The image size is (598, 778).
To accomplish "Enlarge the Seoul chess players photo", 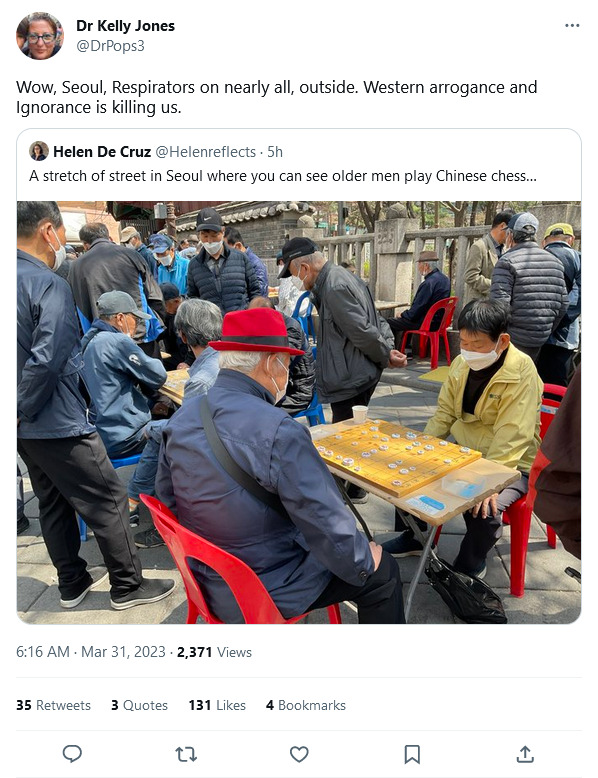I will coord(299,412).
